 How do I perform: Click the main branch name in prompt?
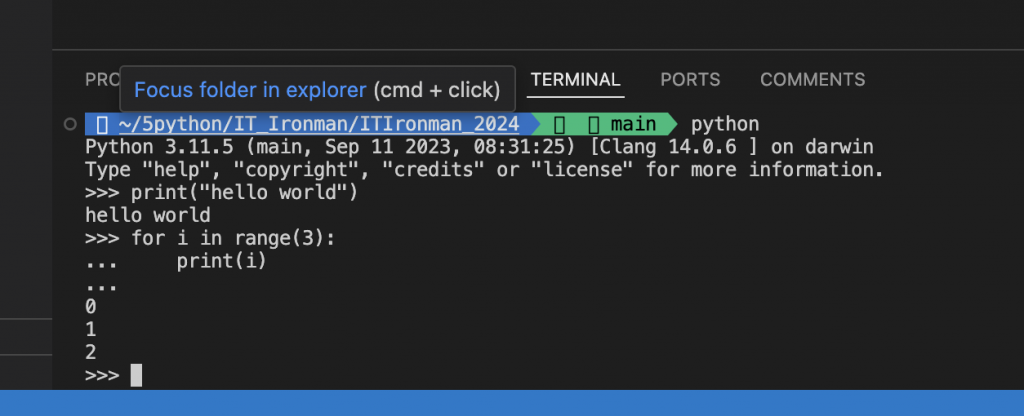click(633, 124)
